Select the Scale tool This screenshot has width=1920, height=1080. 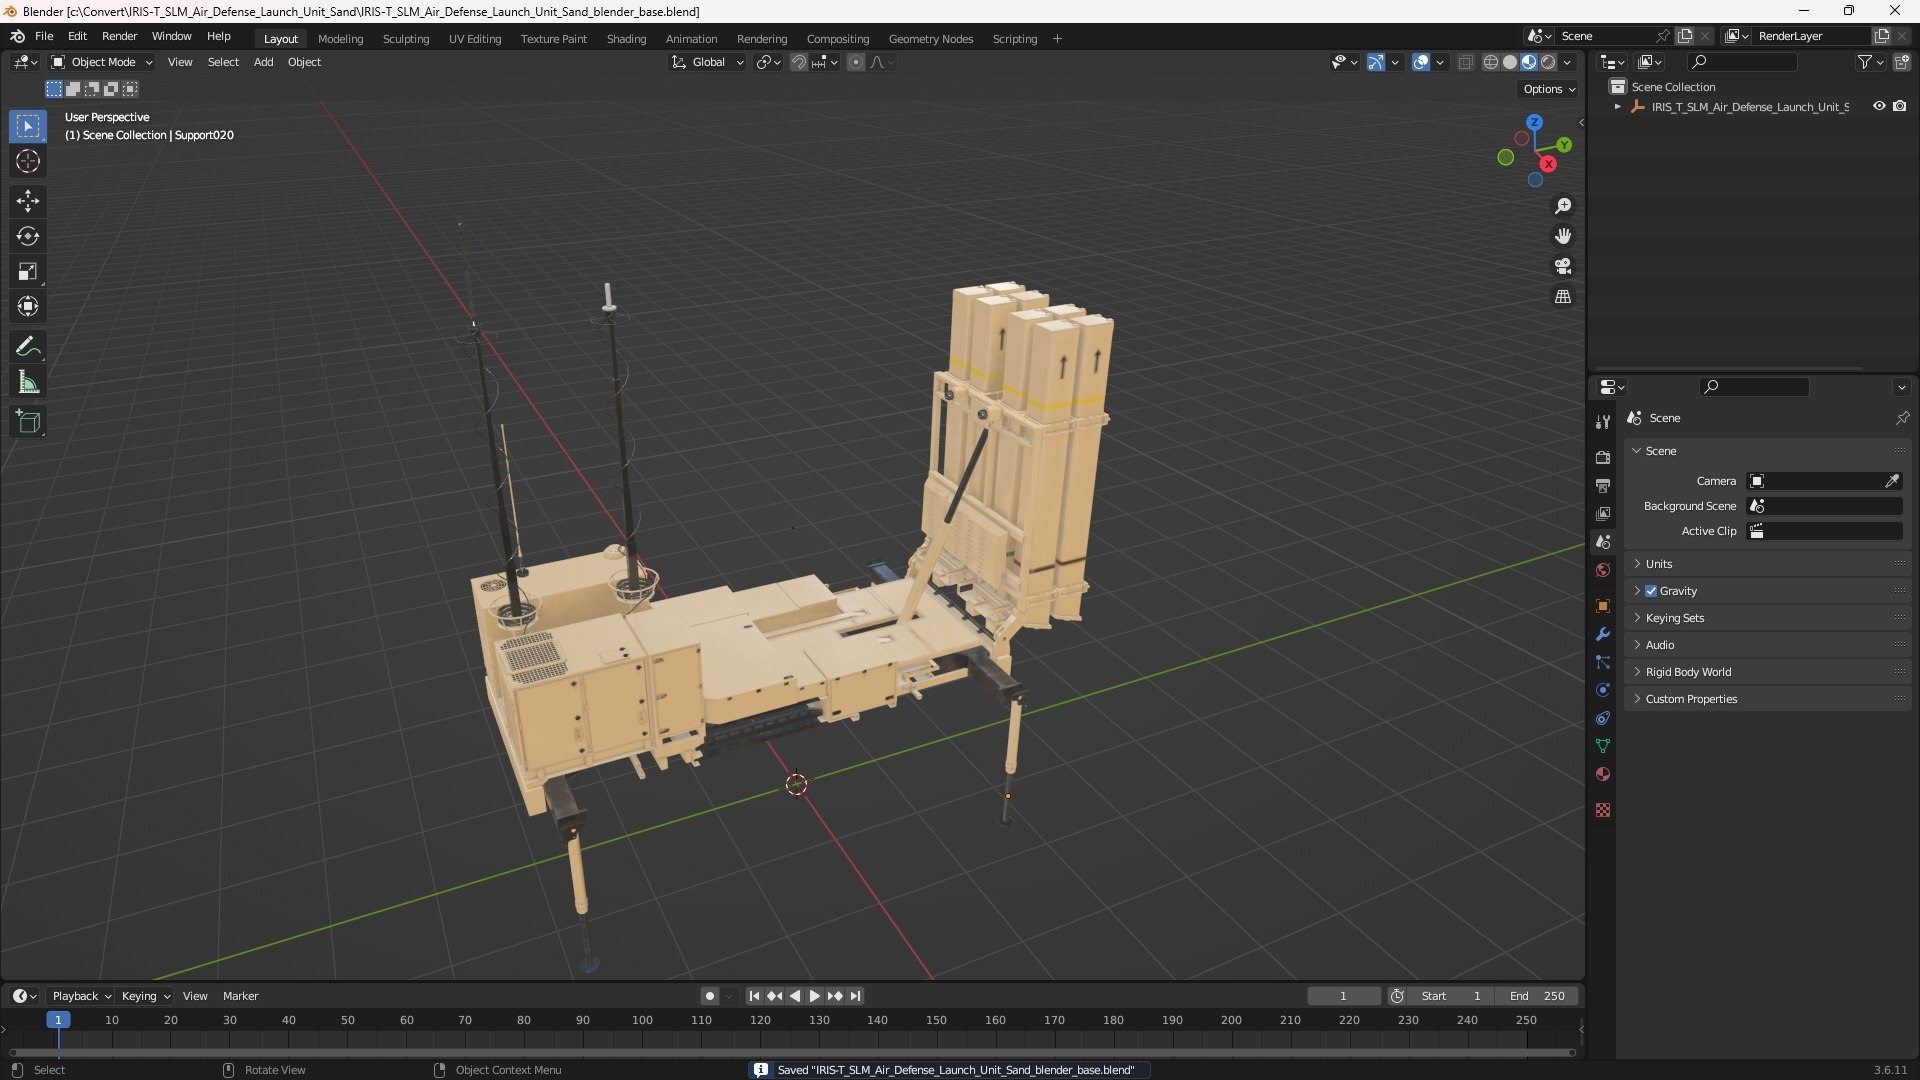tap(28, 271)
